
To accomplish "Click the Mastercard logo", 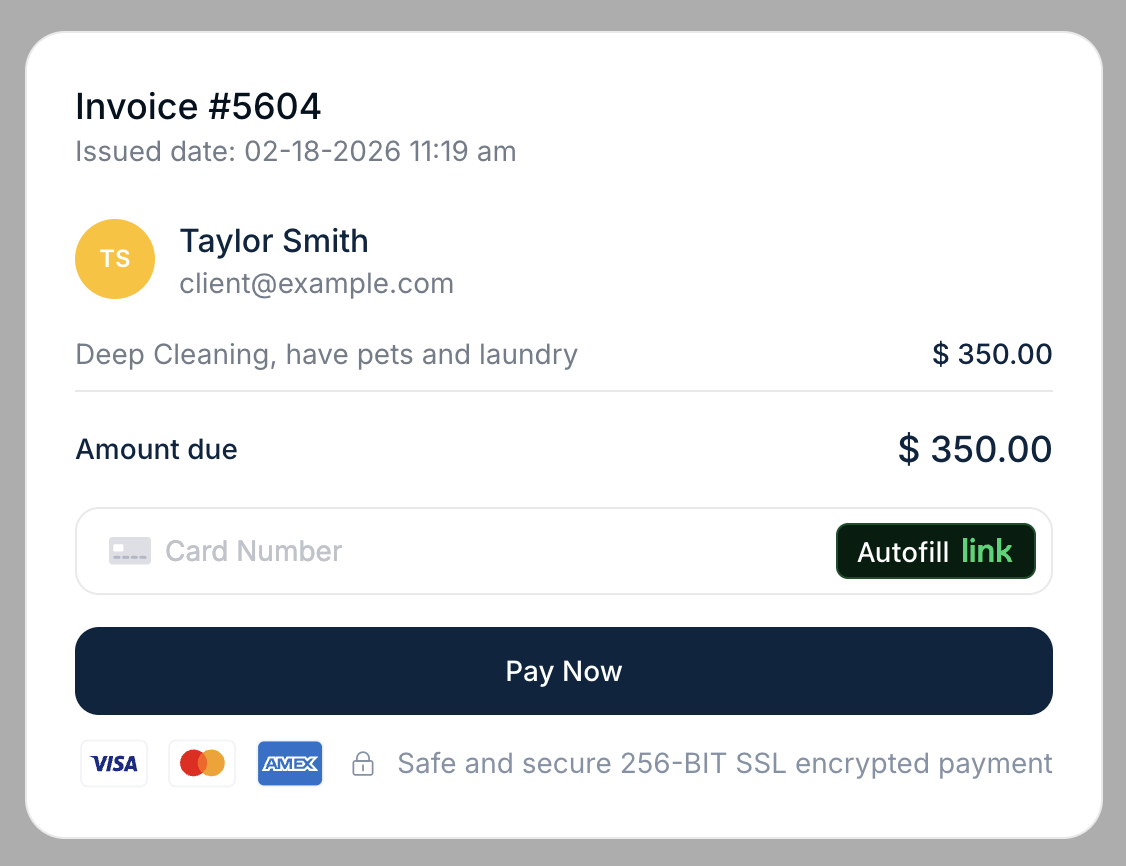I will [202, 764].
